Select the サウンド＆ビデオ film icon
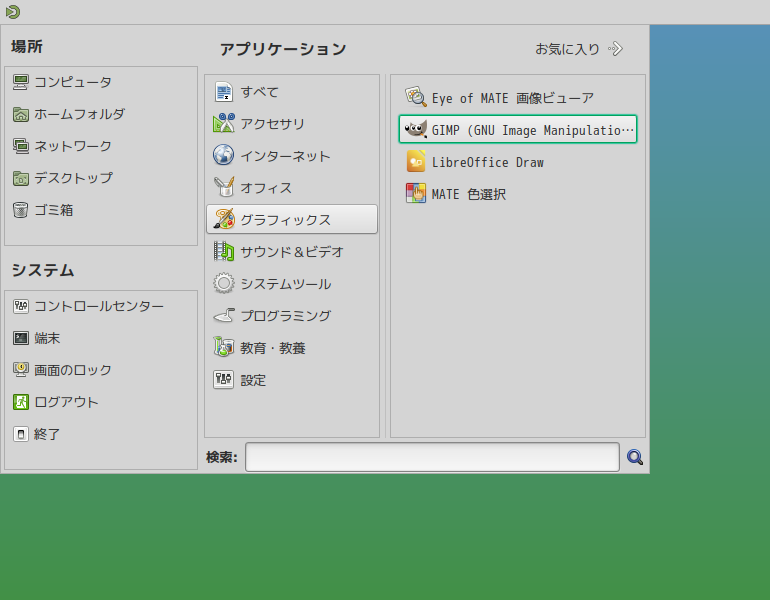This screenshot has height=600, width=770. pos(223,251)
